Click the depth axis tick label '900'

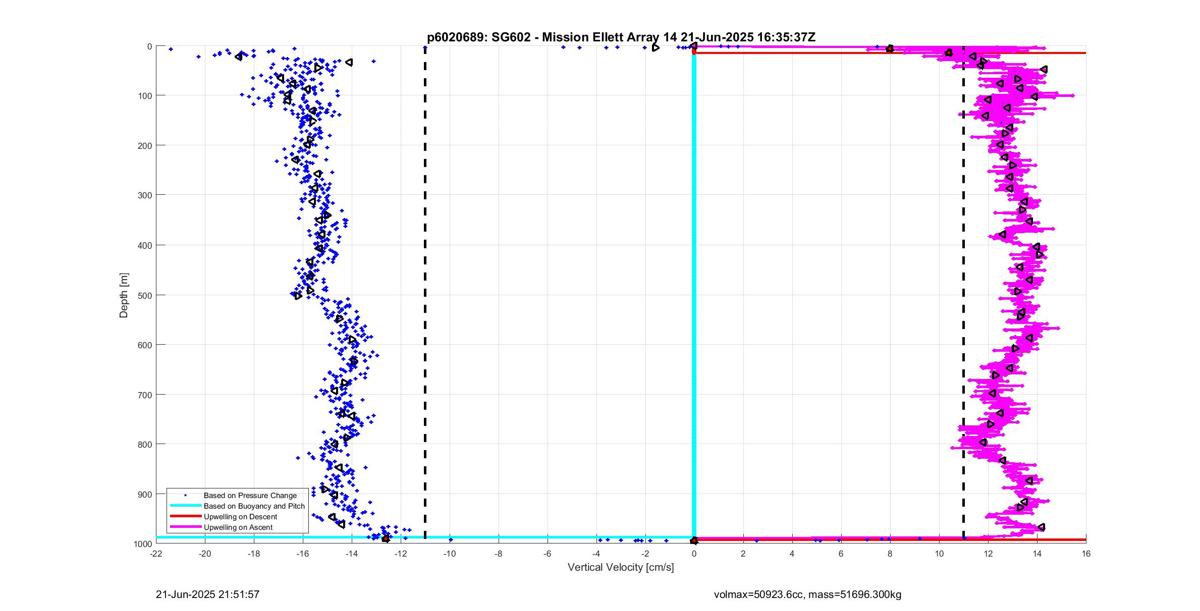(x=144, y=494)
